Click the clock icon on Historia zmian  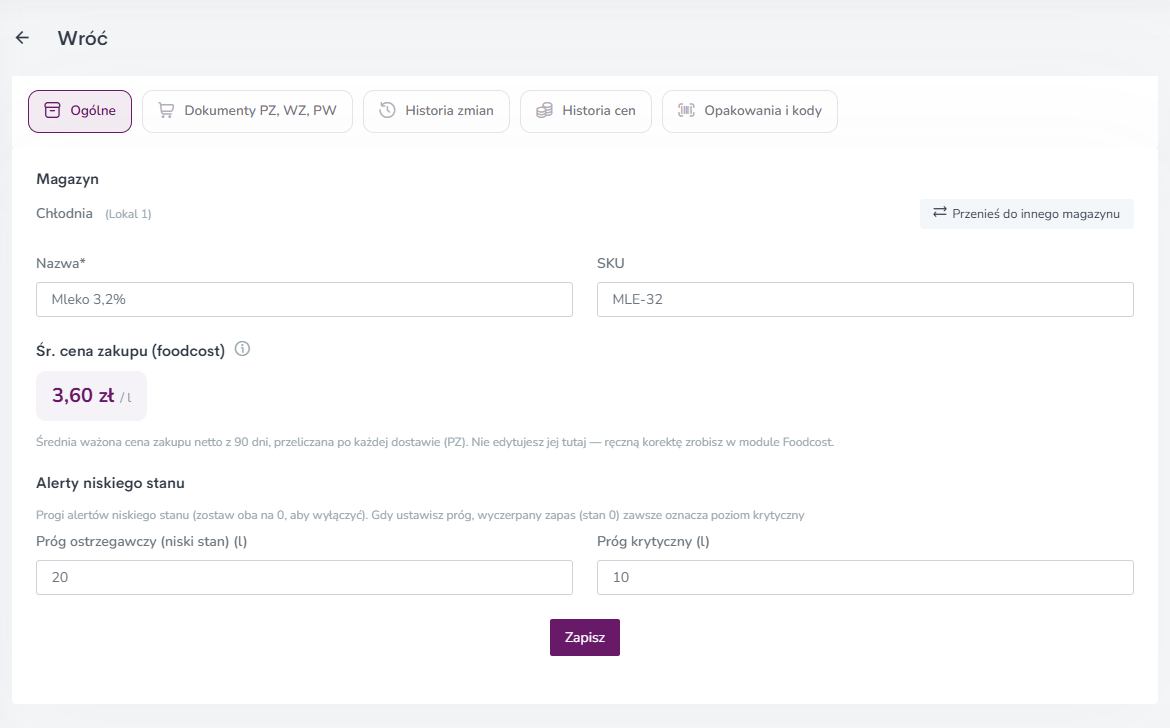[387, 110]
